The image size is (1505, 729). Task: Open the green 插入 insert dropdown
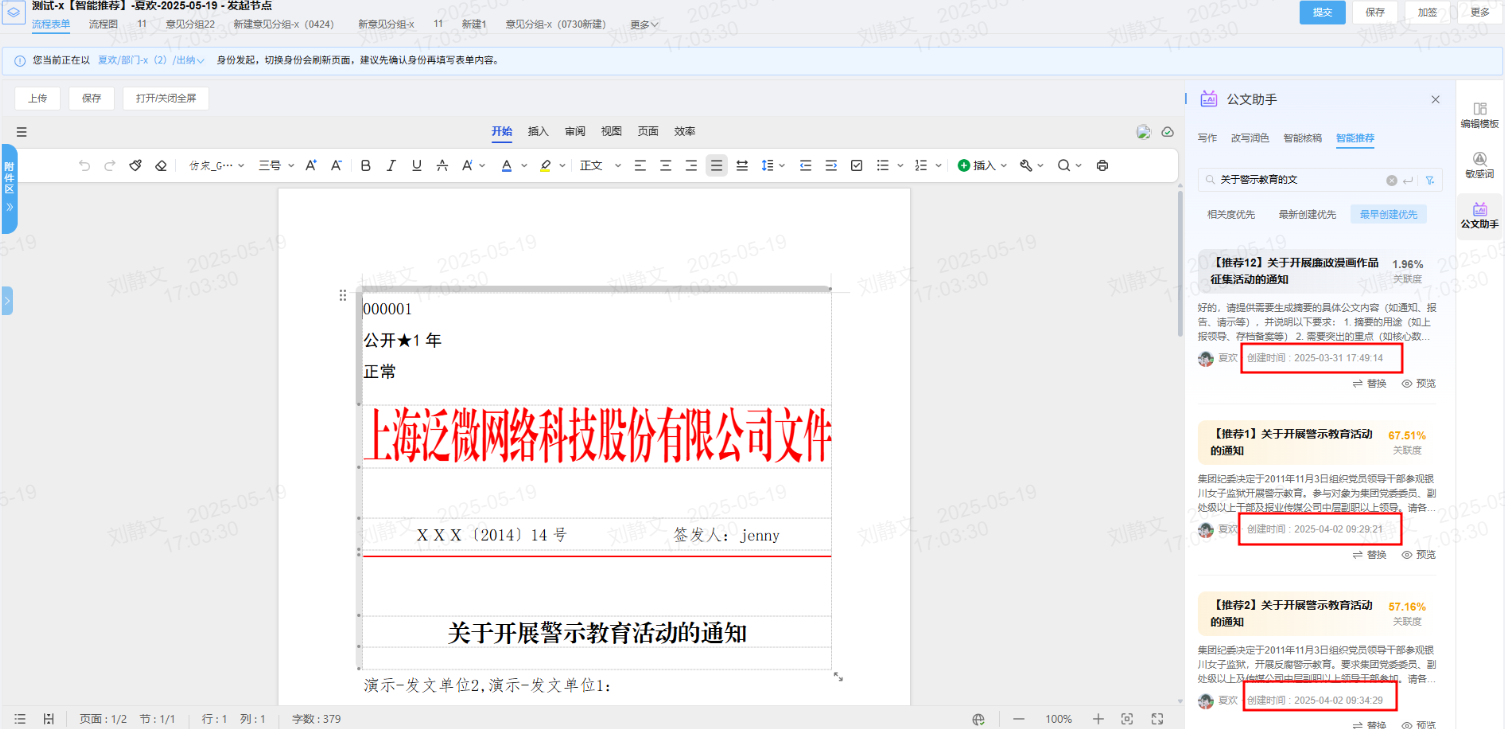[x=982, y=166]
